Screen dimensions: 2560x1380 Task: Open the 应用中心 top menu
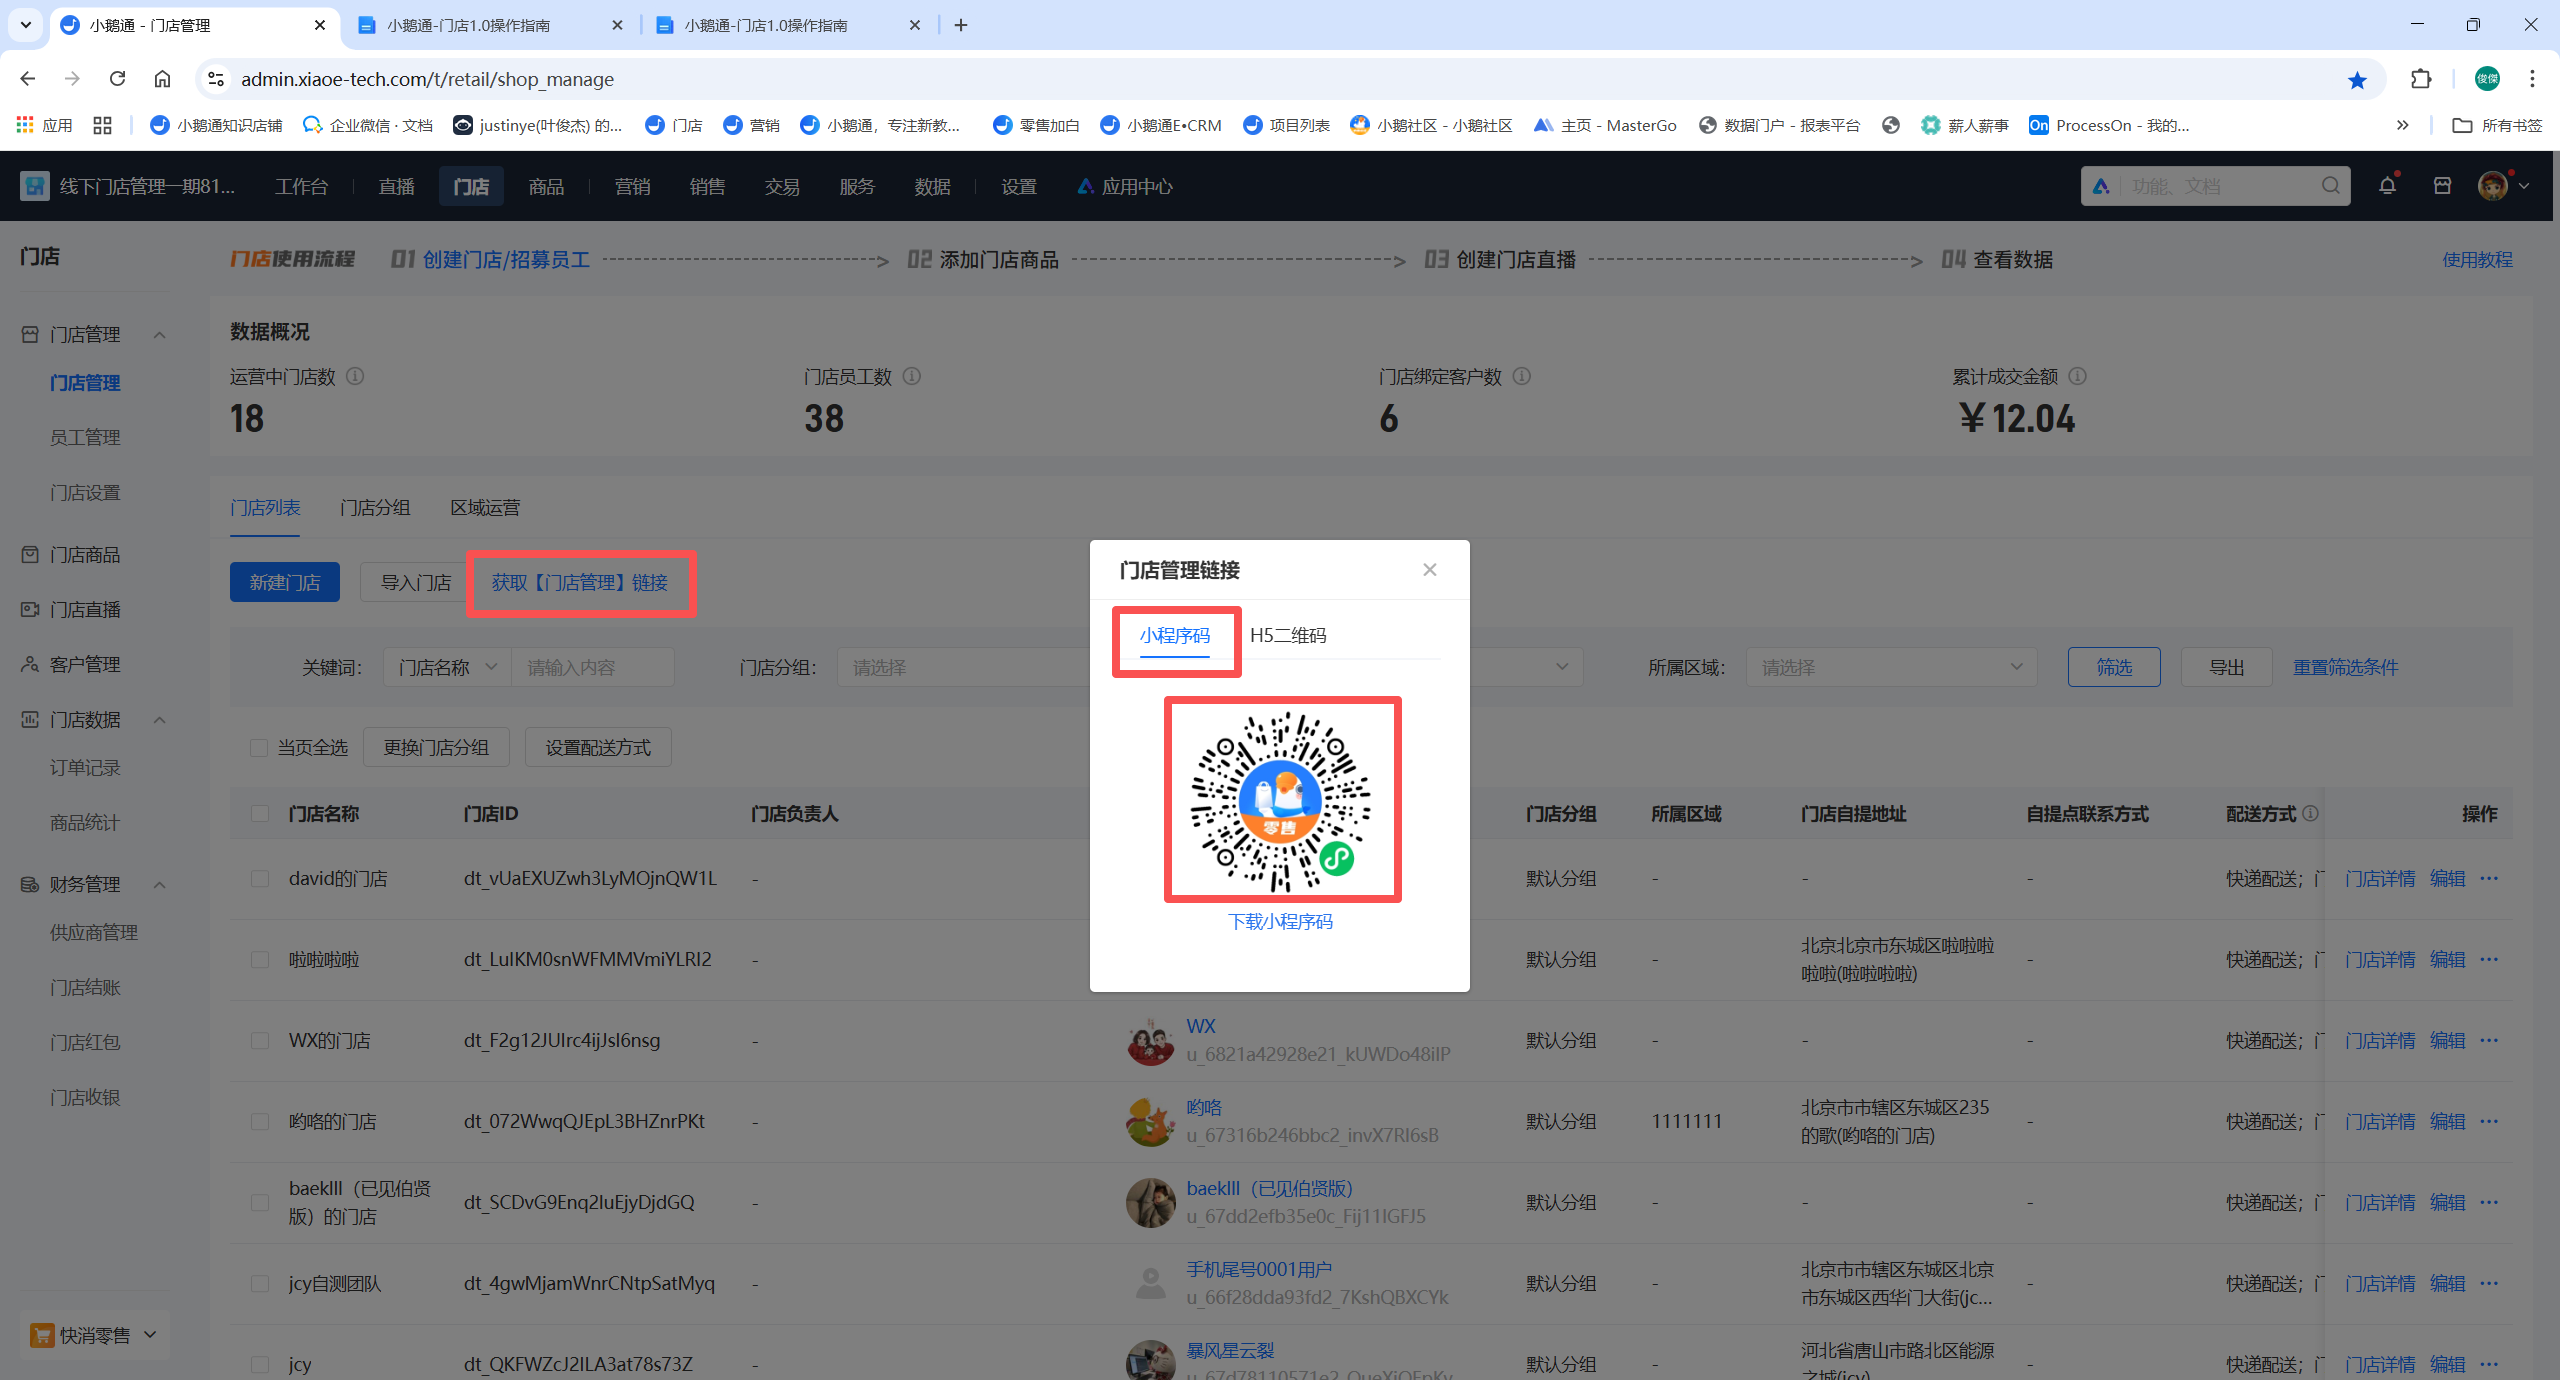(x=1125, y=186)
